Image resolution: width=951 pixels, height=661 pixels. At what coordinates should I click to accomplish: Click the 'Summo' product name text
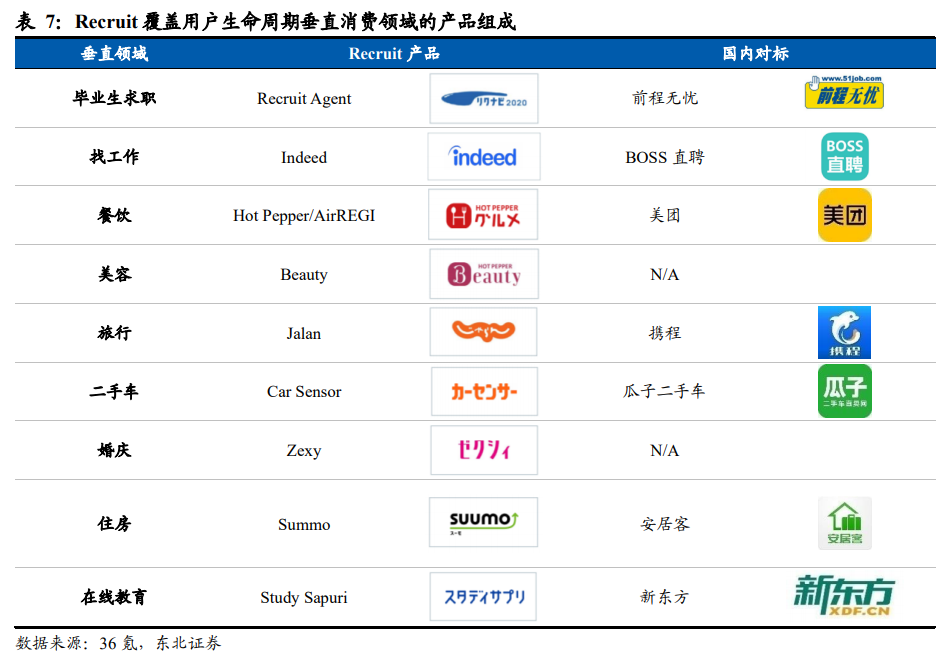click(304, 524)
